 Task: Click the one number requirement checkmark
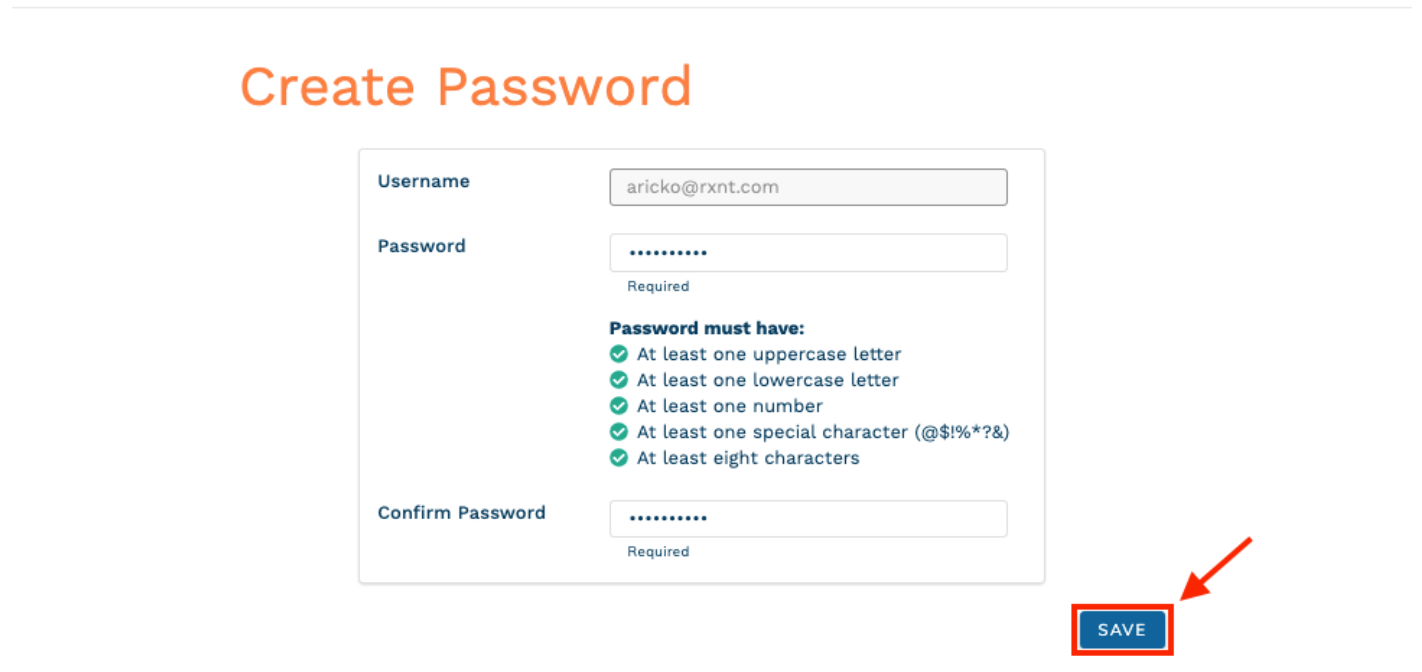(619, 406)
